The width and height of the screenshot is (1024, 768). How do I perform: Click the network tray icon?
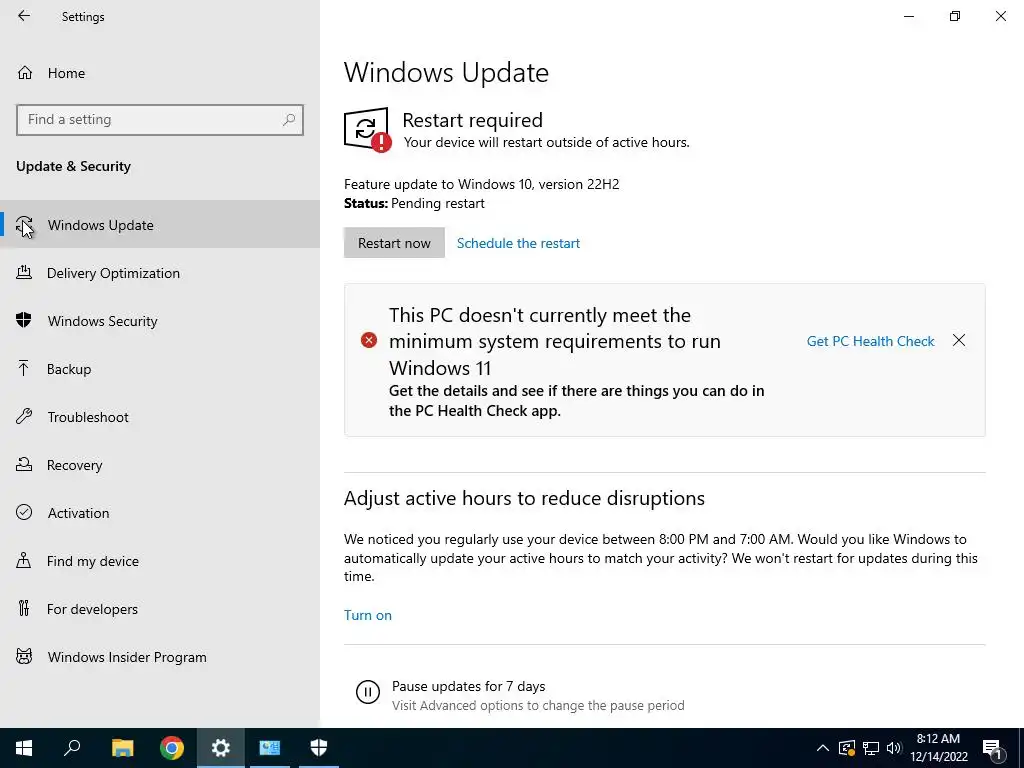[x=871, y=748]
